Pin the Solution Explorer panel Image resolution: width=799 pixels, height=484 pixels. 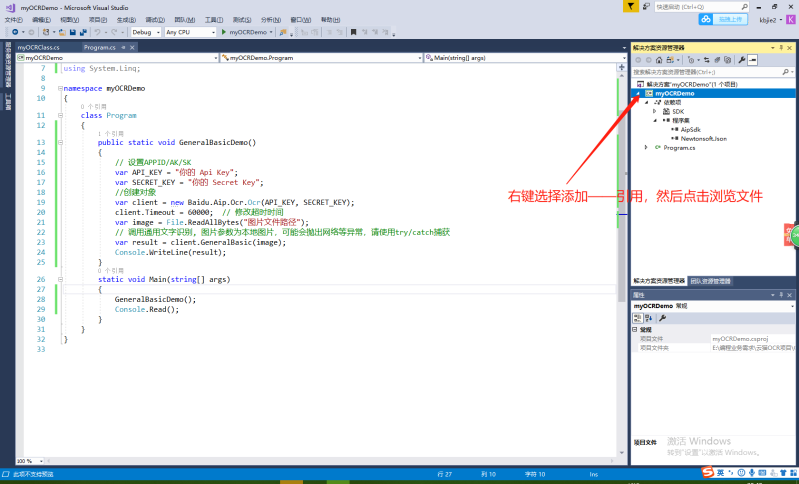pos(781,47)
